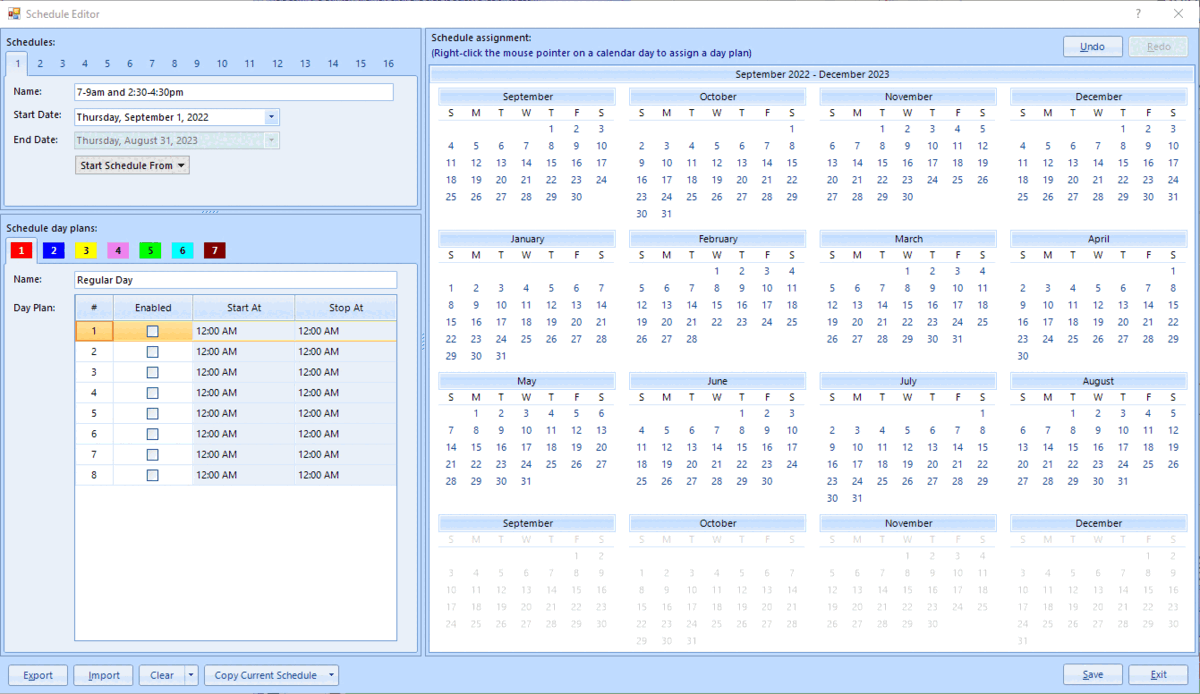The image size is (1200, 694).
Task: Select day 31 in March 2023
Action: (x=957, y=339)
